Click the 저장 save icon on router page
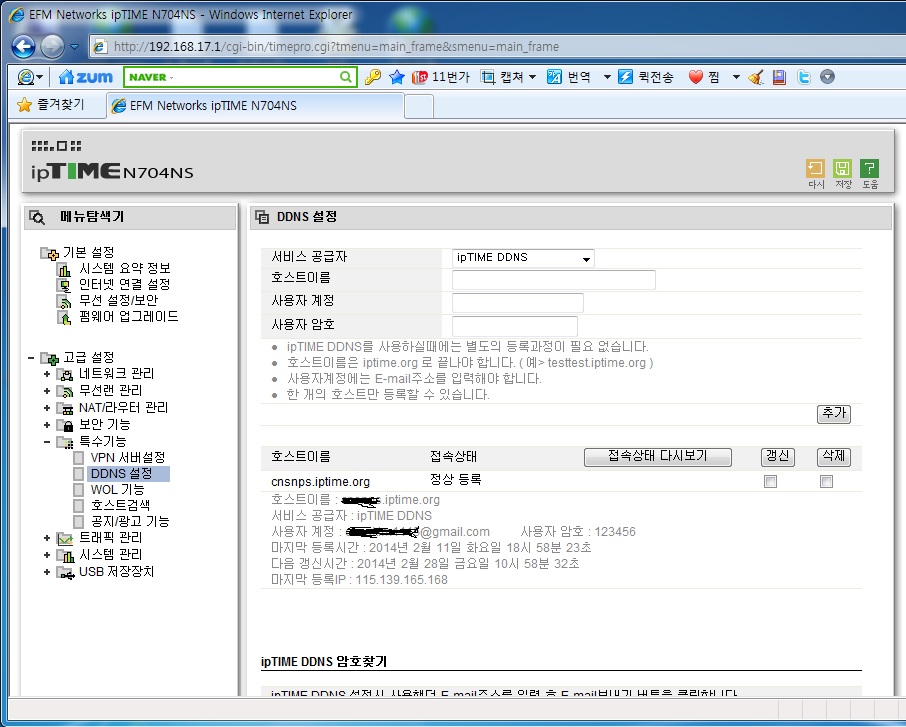This screenshot has width=906, height=727. click(842, 173)
